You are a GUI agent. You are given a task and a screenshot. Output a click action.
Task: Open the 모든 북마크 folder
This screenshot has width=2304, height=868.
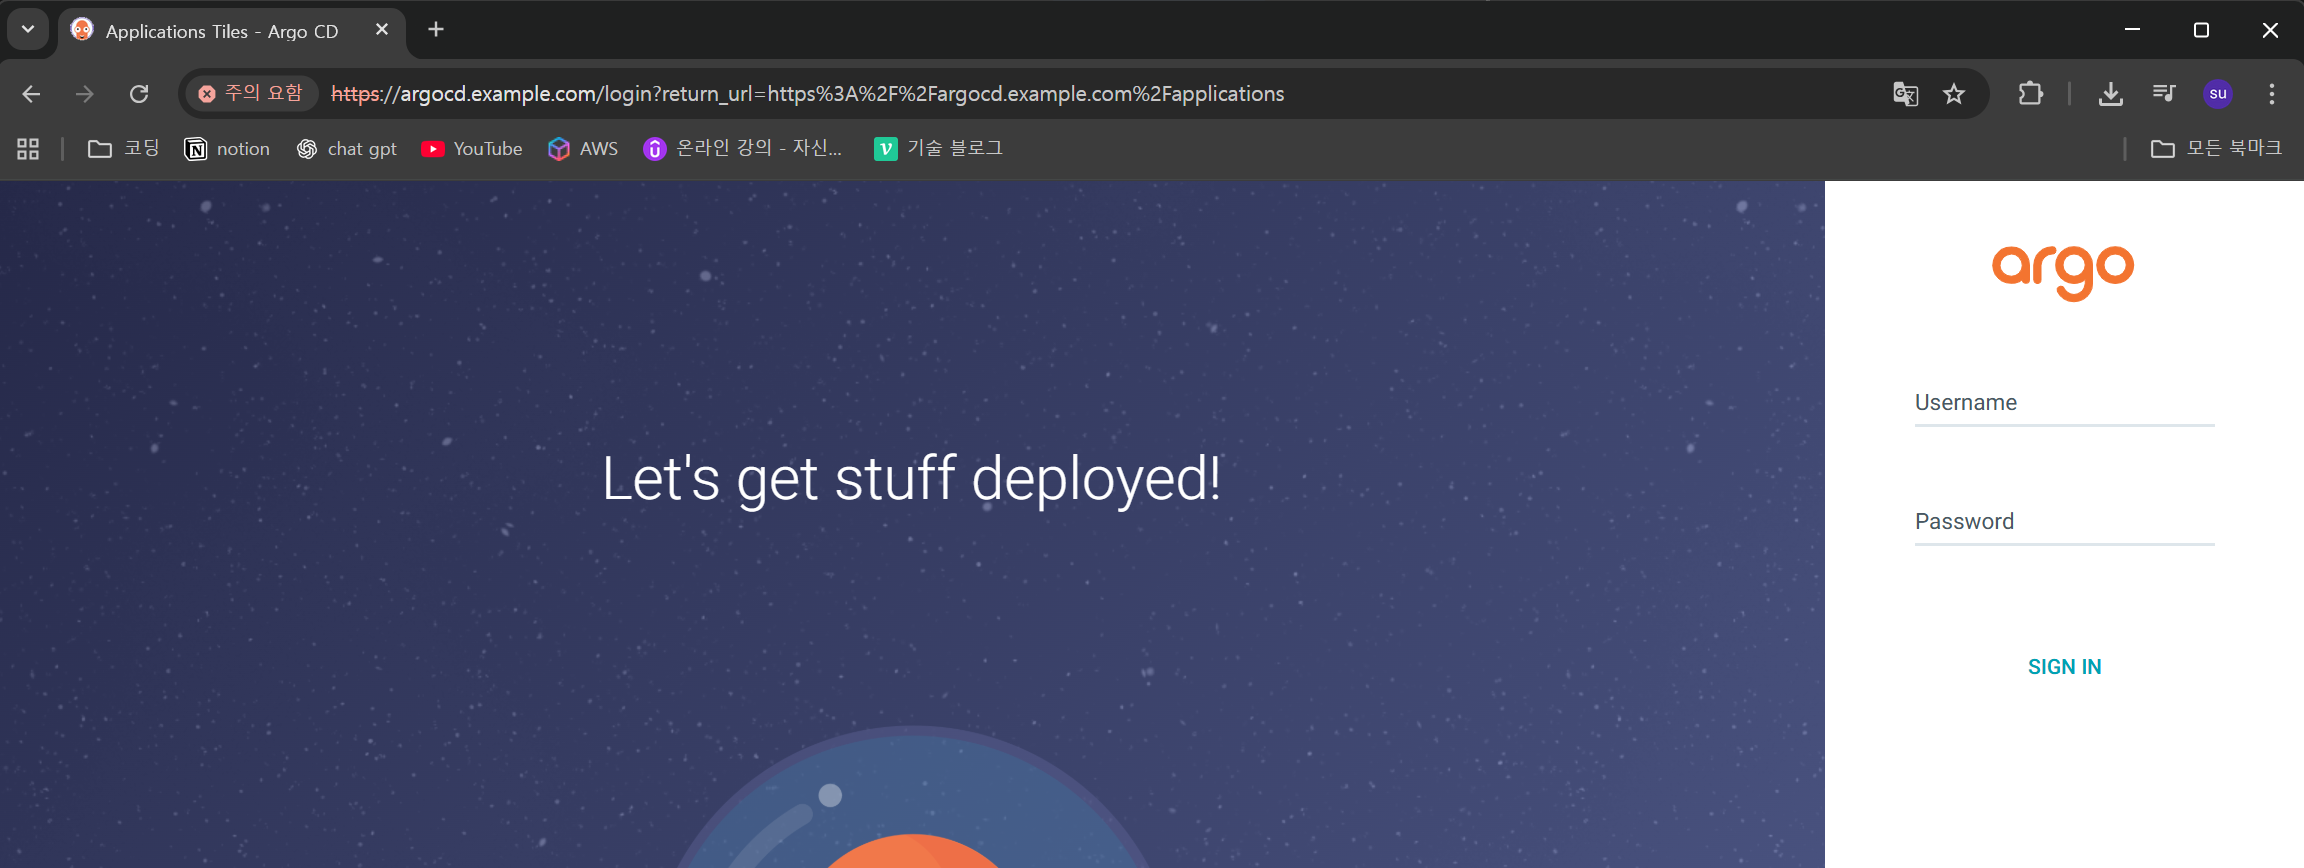pos(2217,149)
